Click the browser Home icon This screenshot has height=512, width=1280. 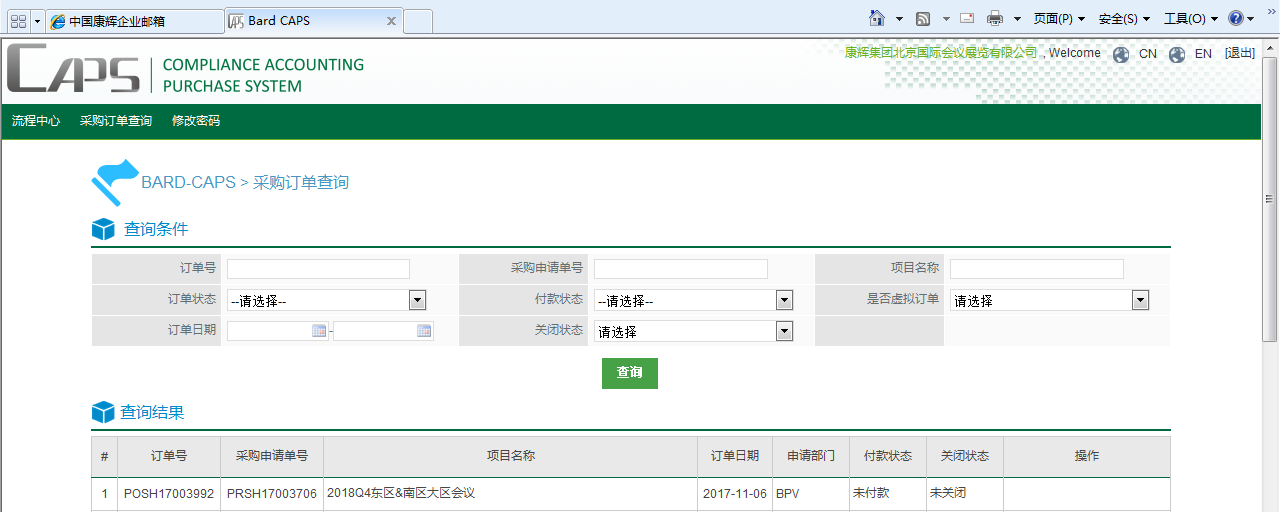877,18
